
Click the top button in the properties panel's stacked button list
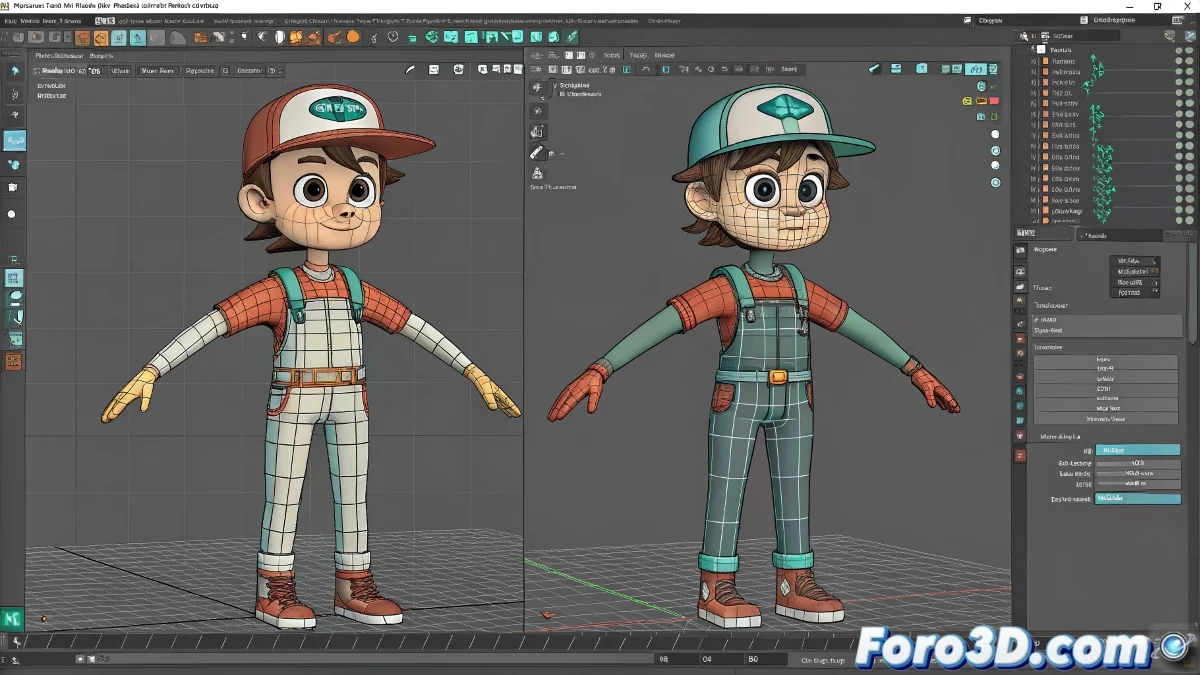click(x=1105, y=360)
